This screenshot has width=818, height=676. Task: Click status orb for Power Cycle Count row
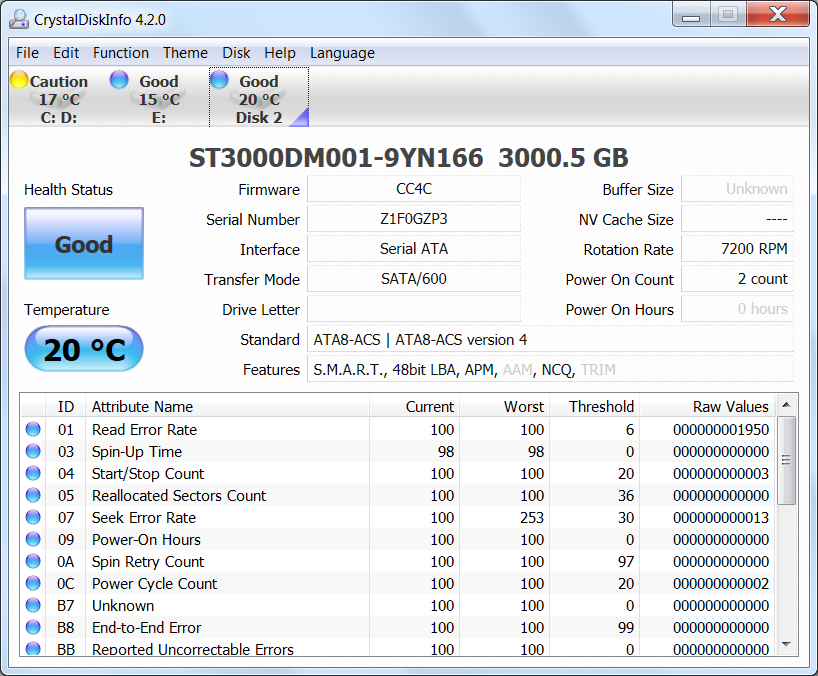click(33, 583)
